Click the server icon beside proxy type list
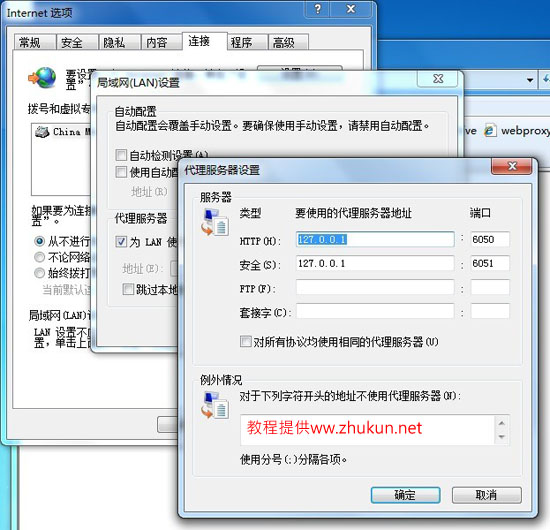This screenshot has height=530, width=550. tap(215, 222)
